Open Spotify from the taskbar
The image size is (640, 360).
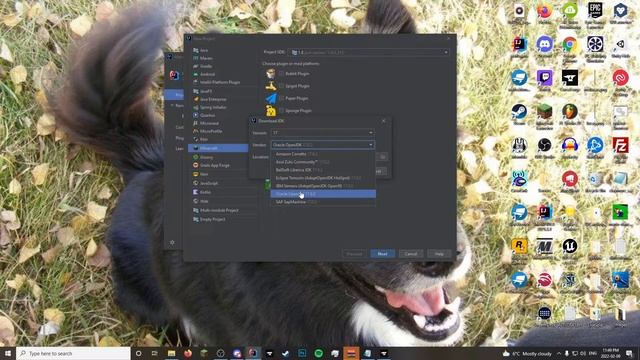pyautogui.click(x=318, y=353)
